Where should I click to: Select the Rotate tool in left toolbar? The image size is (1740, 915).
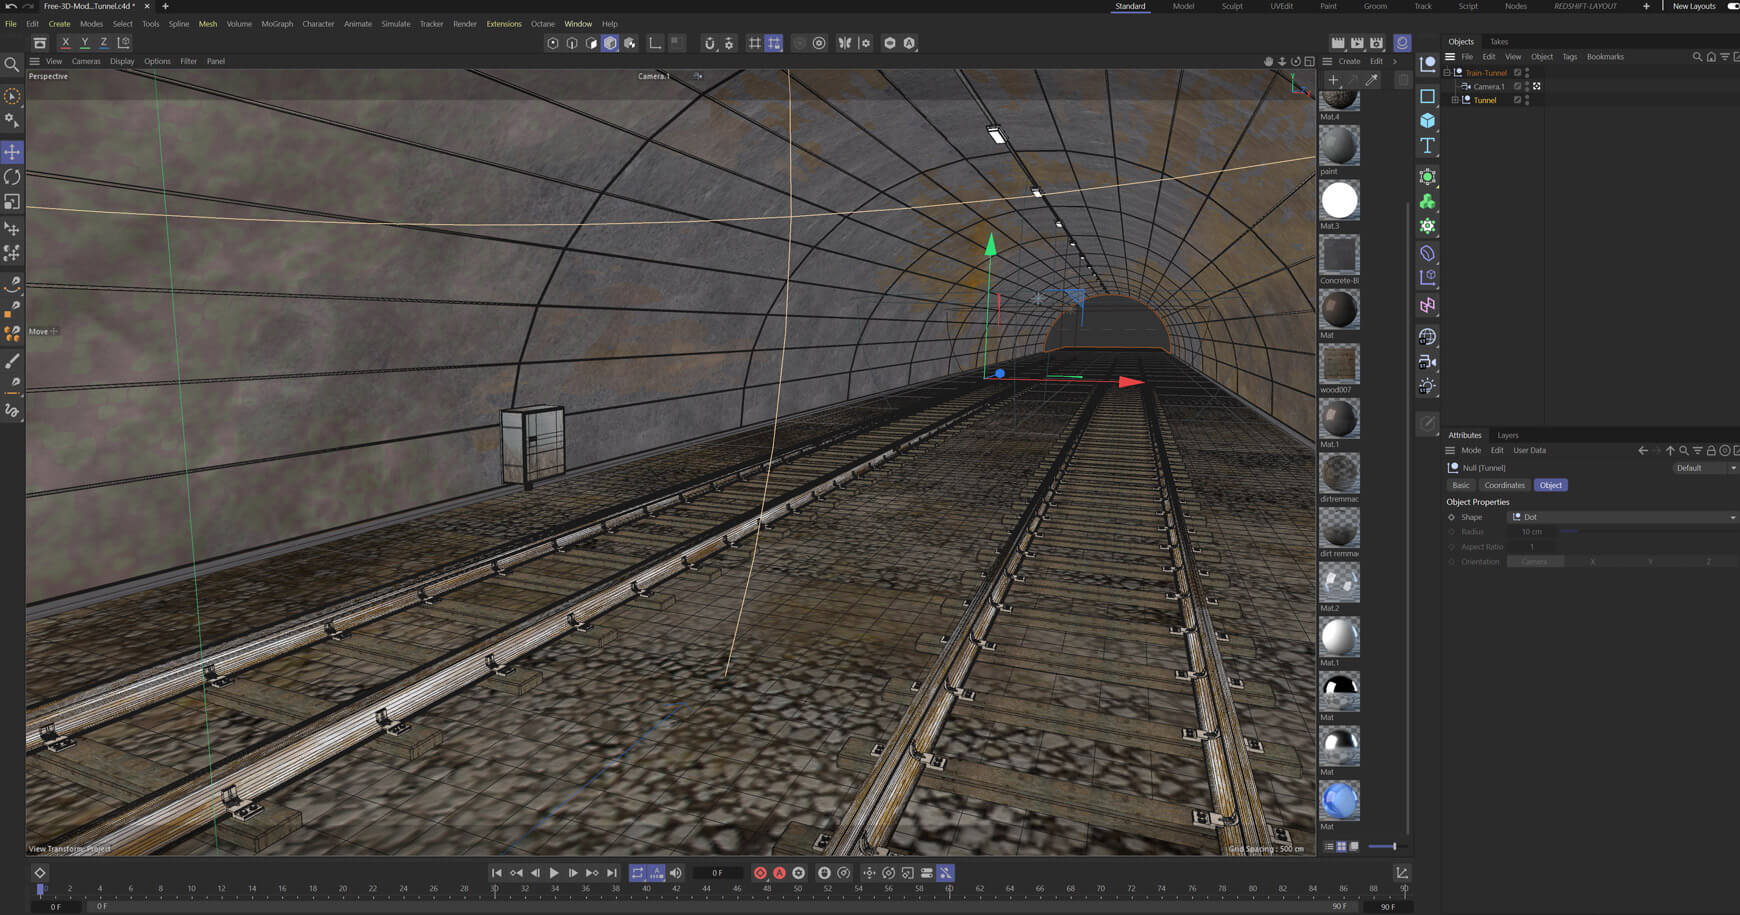(x=12, y=177)
